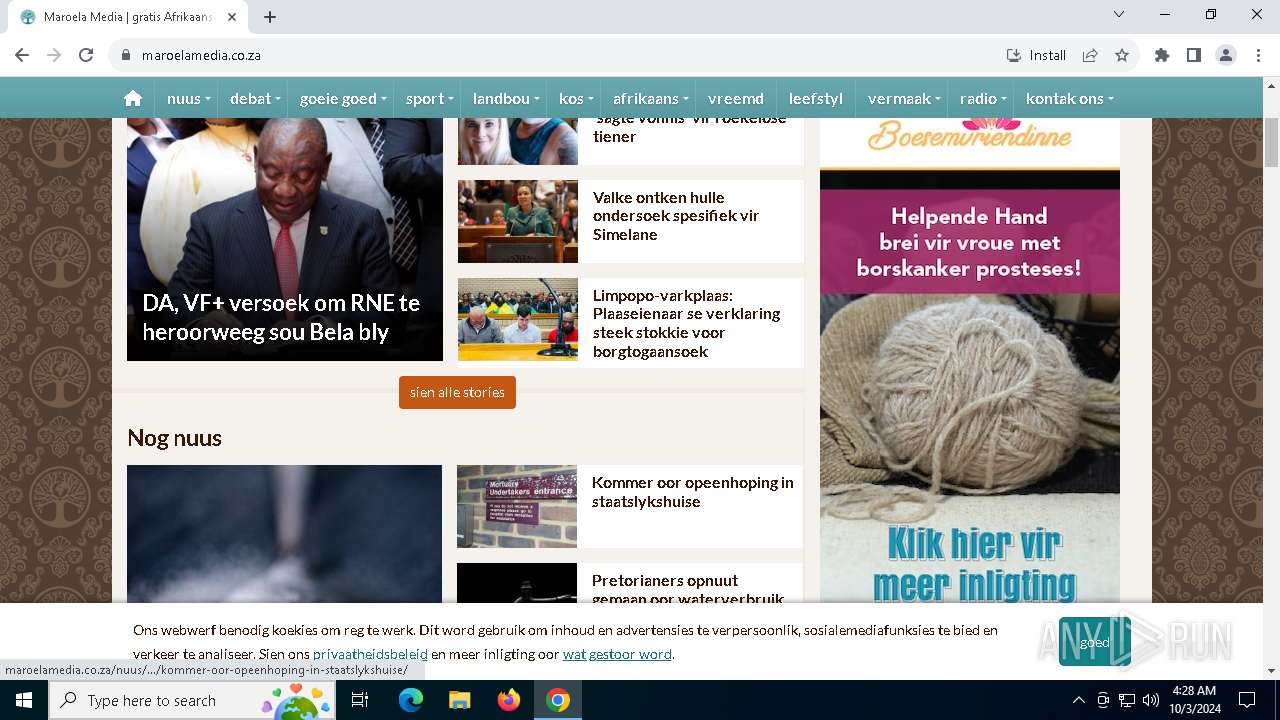Screen dimensions: 1280x720
Task: Click the staatslykshuise article thumbnail
Action: 517,506
